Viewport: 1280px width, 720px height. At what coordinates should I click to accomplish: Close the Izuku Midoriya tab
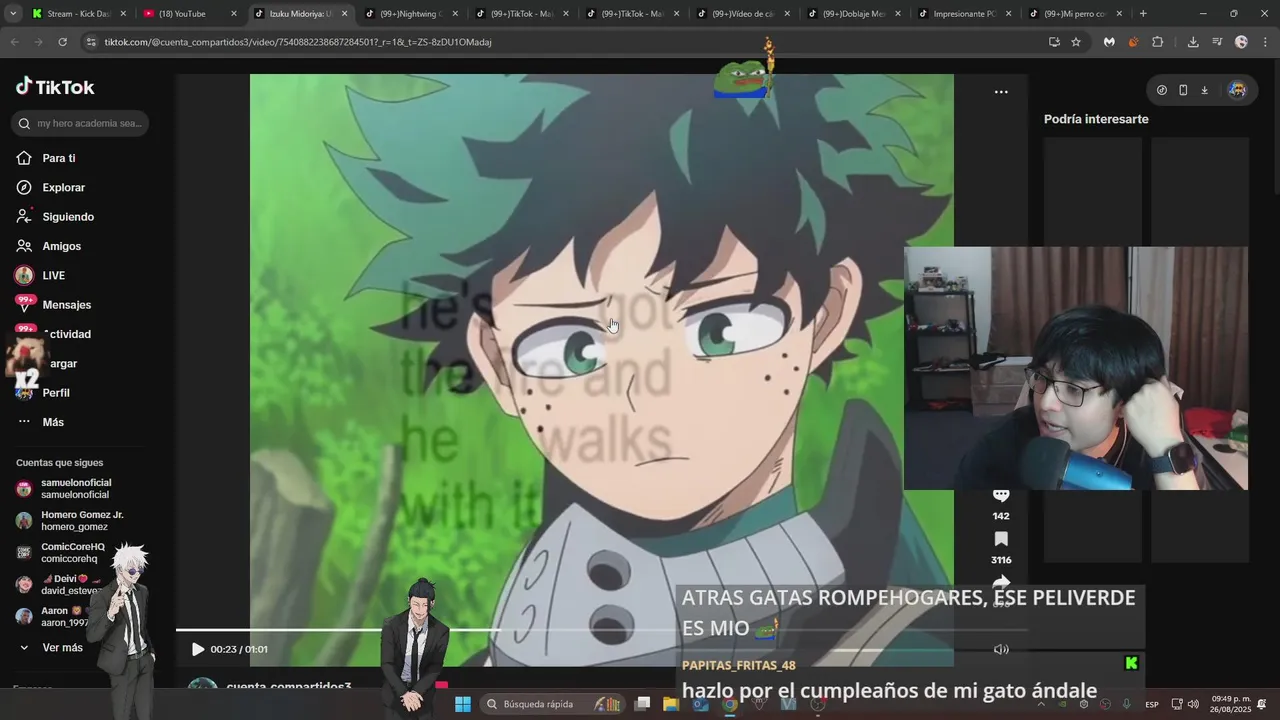pos(344,14)
